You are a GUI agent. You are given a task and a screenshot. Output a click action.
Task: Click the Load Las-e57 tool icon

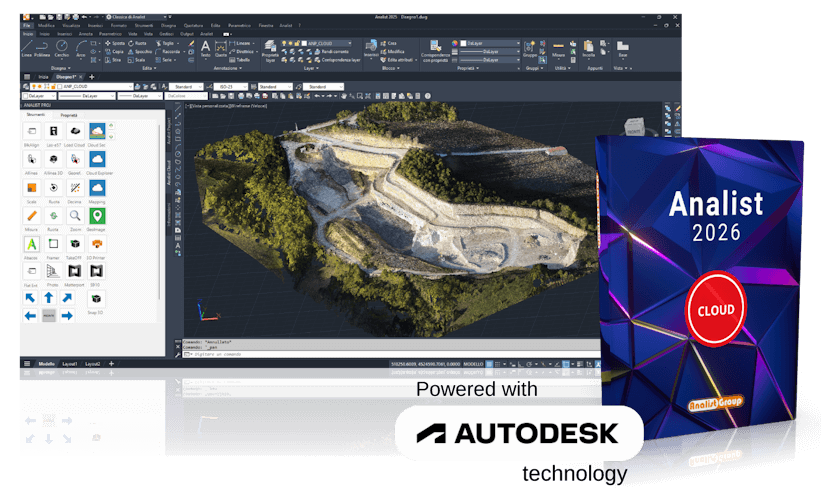53,131
